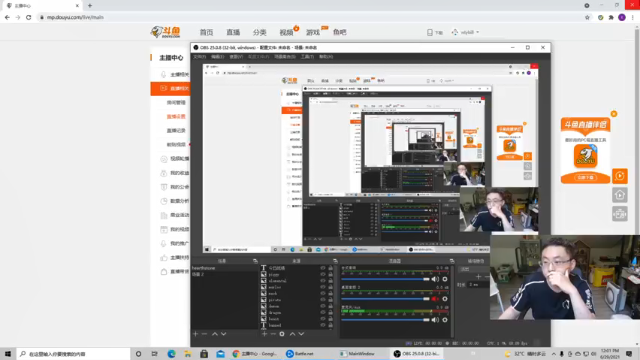Image resolution: width=640 pixels, height=360 pixels.
Task: Show hidden system tray icons chevron
Action: [553, 353]
